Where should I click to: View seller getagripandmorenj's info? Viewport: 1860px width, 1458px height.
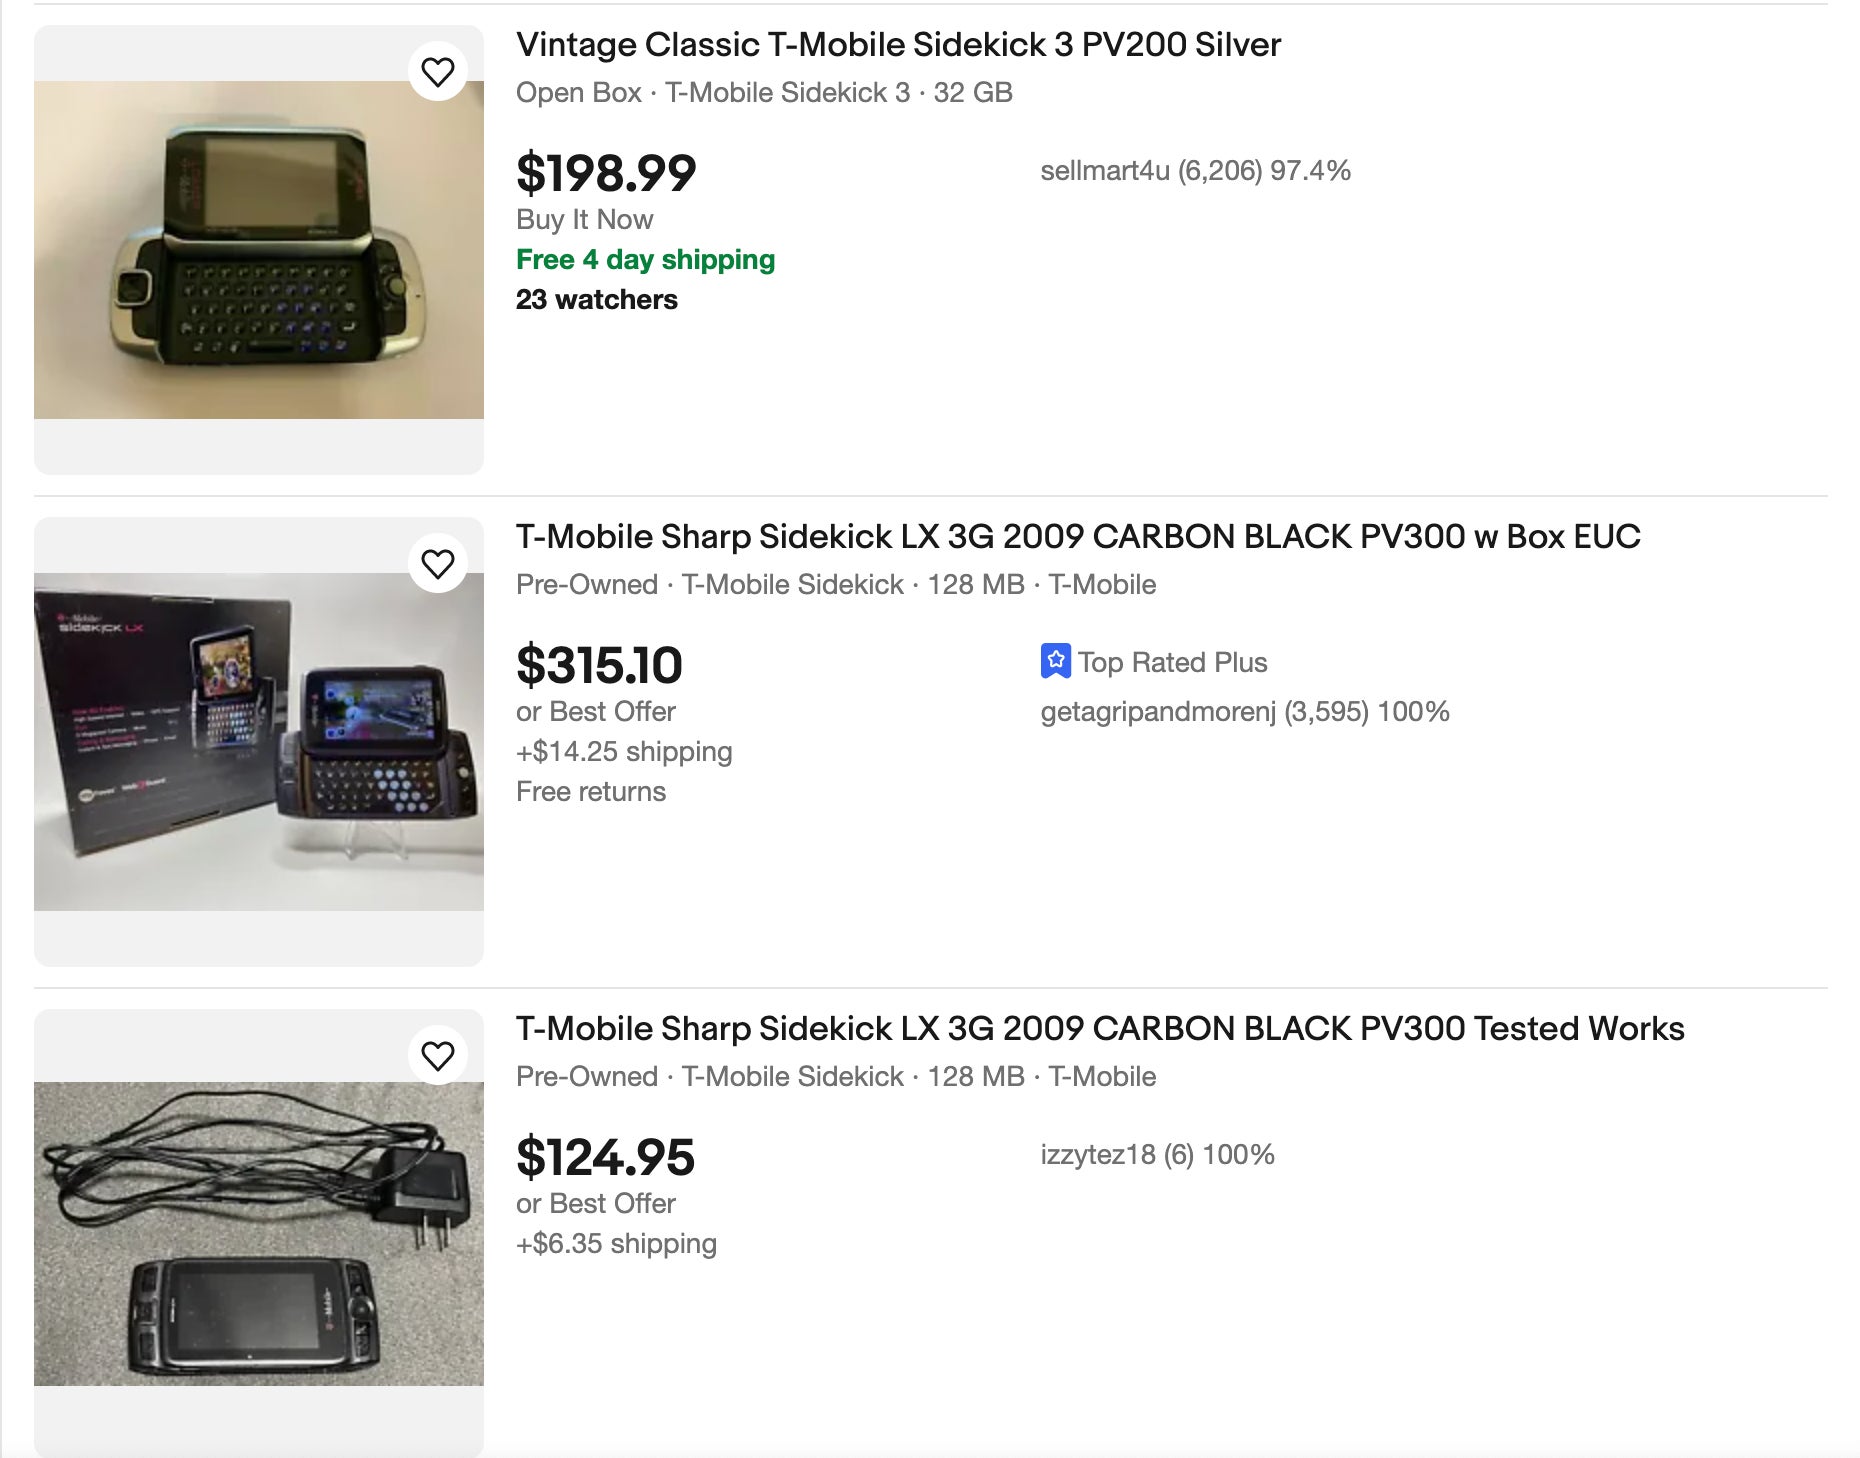click(1244, 712)
